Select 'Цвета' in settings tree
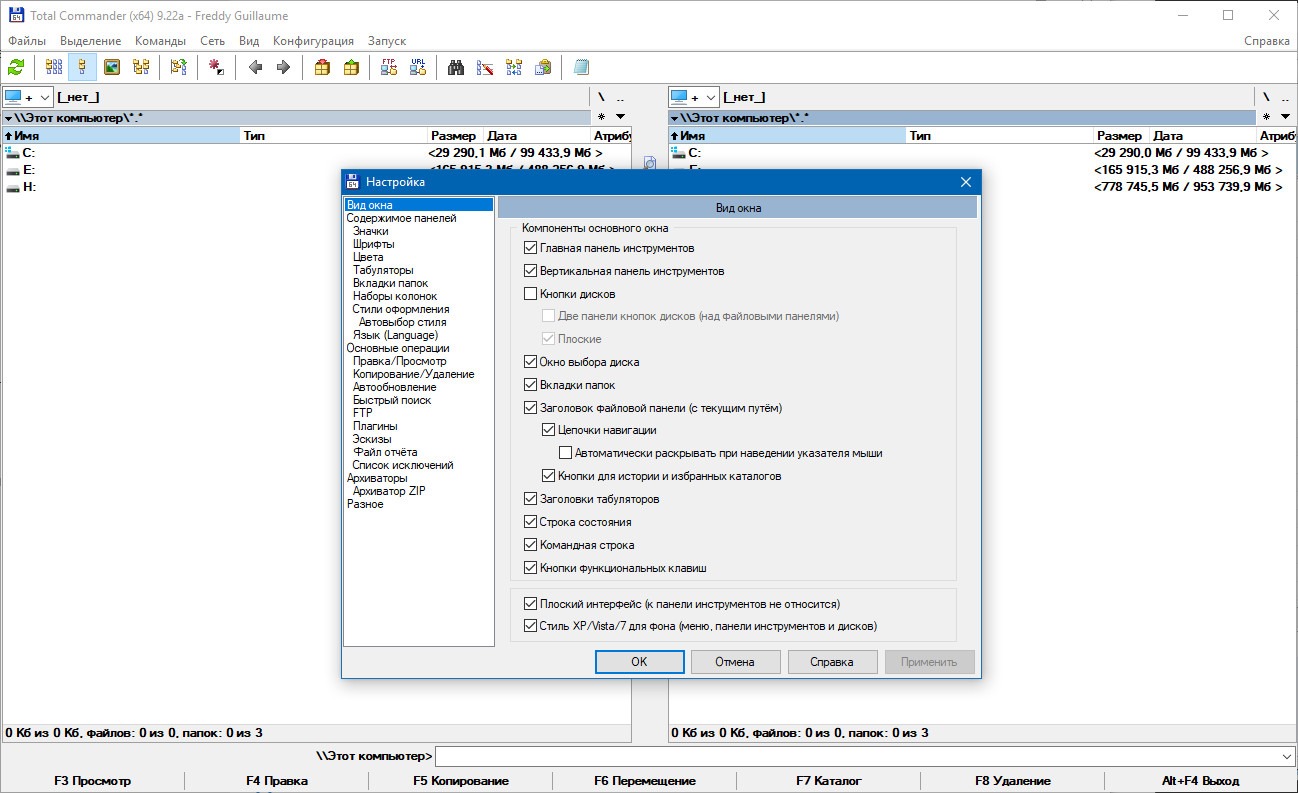Image resolution: width=1298 pixels, height=793 pixels. click(368, 257)
